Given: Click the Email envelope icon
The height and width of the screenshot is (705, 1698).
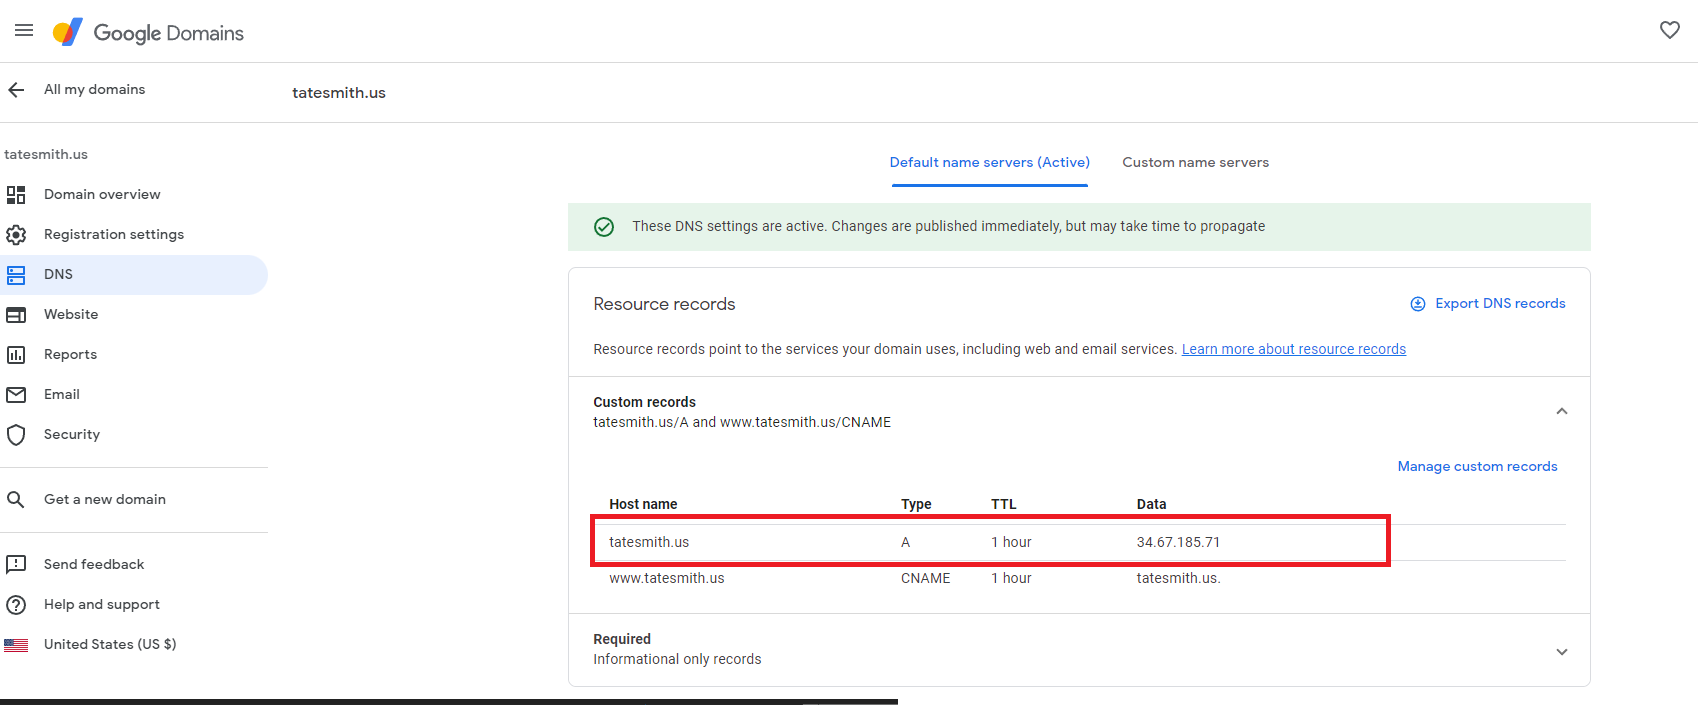Looking at the screenshot, I should [x=16, y=395].
